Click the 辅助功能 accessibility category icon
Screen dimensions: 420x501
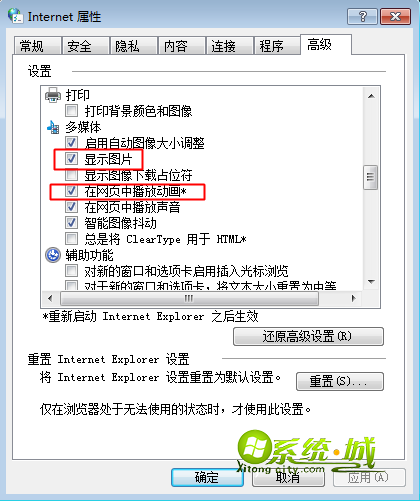[x=53, y=255]
